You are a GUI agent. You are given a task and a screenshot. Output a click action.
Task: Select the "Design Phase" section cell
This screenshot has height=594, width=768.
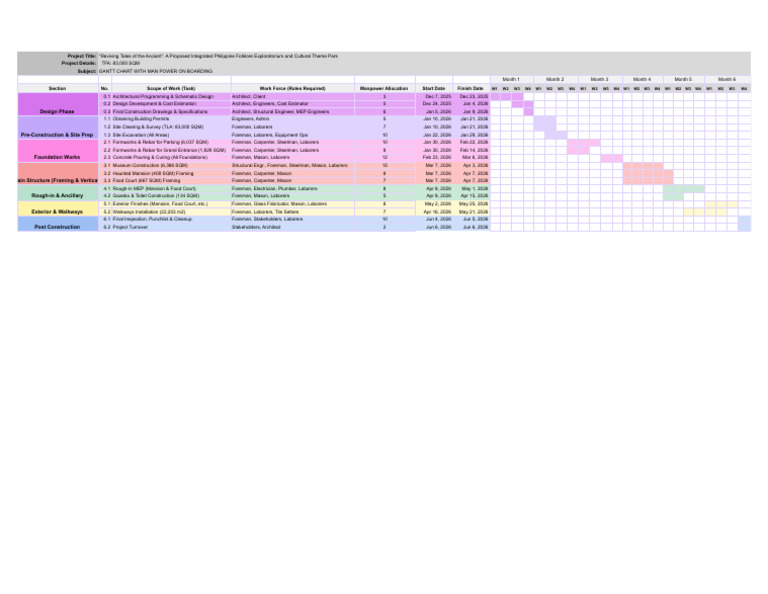coord(58,104)
